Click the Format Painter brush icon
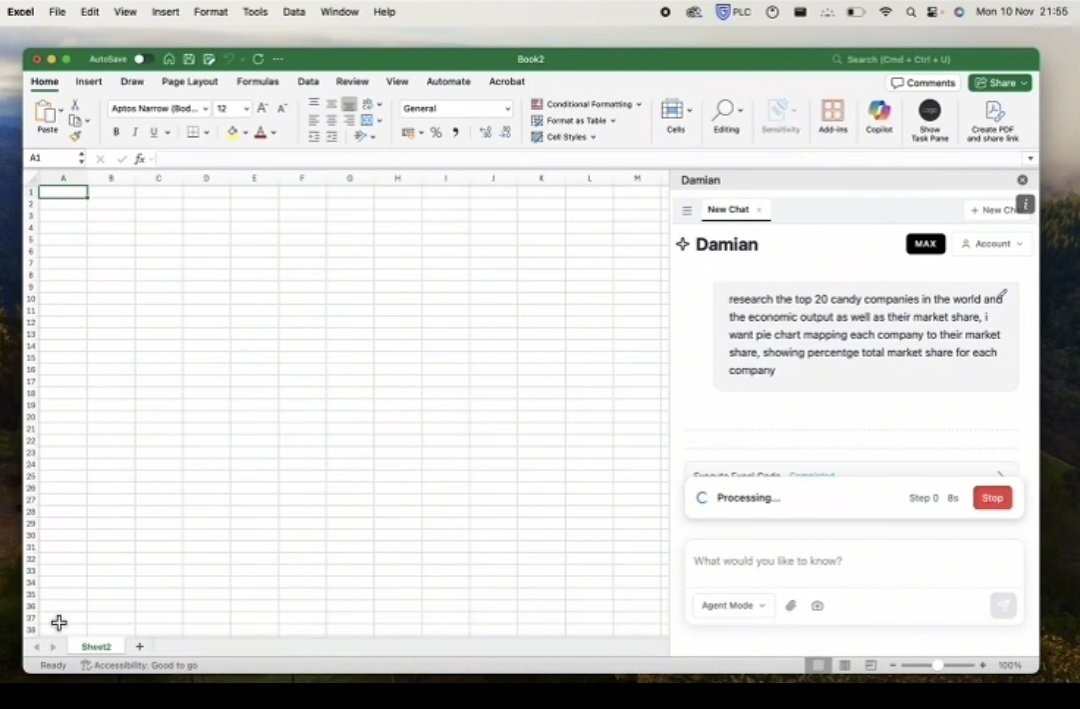The height and width of the screenshot is (709, 1080). tap(75, 136)
